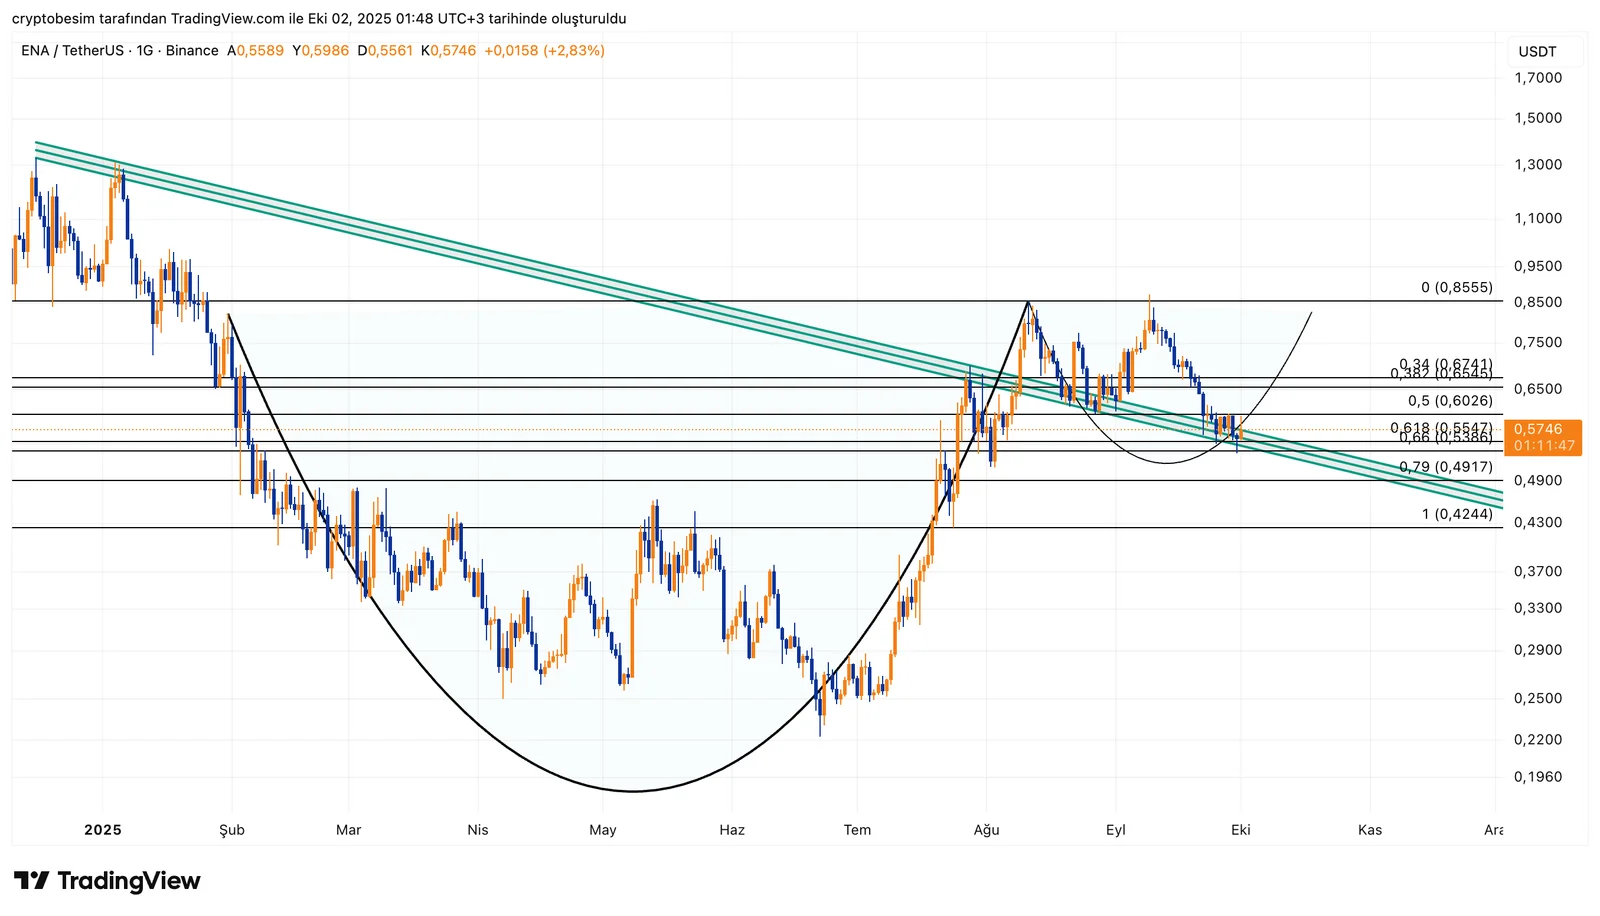1600x916 pixels.
Task: Click the 1G interval label
Action: (145, 51)
